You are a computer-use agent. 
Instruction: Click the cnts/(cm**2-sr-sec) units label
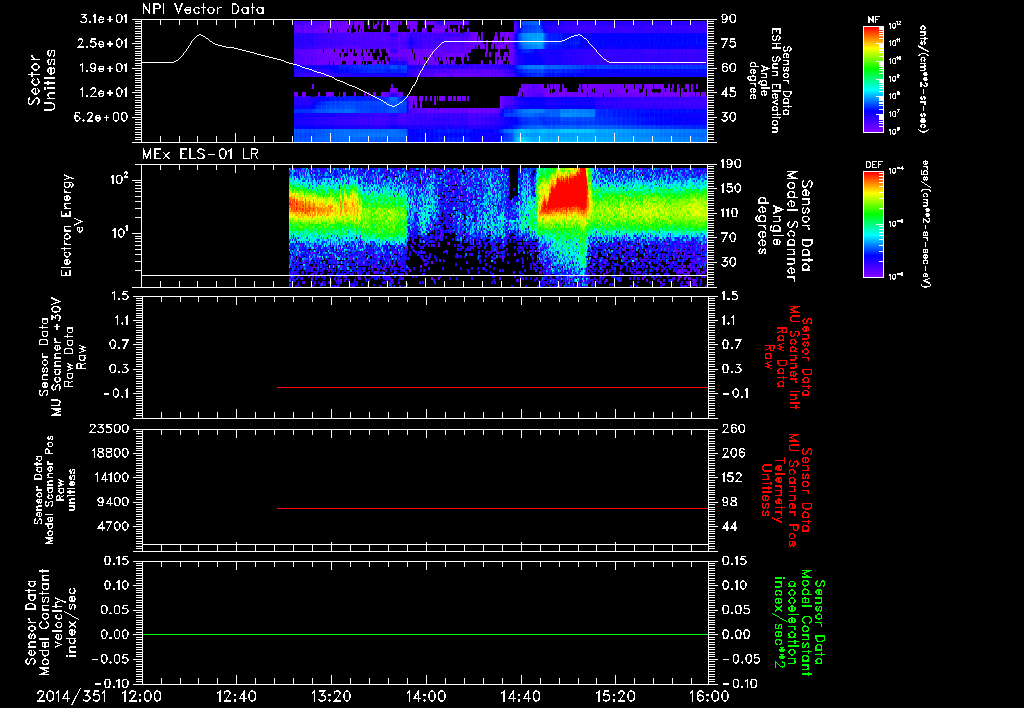tap(923, 78)
